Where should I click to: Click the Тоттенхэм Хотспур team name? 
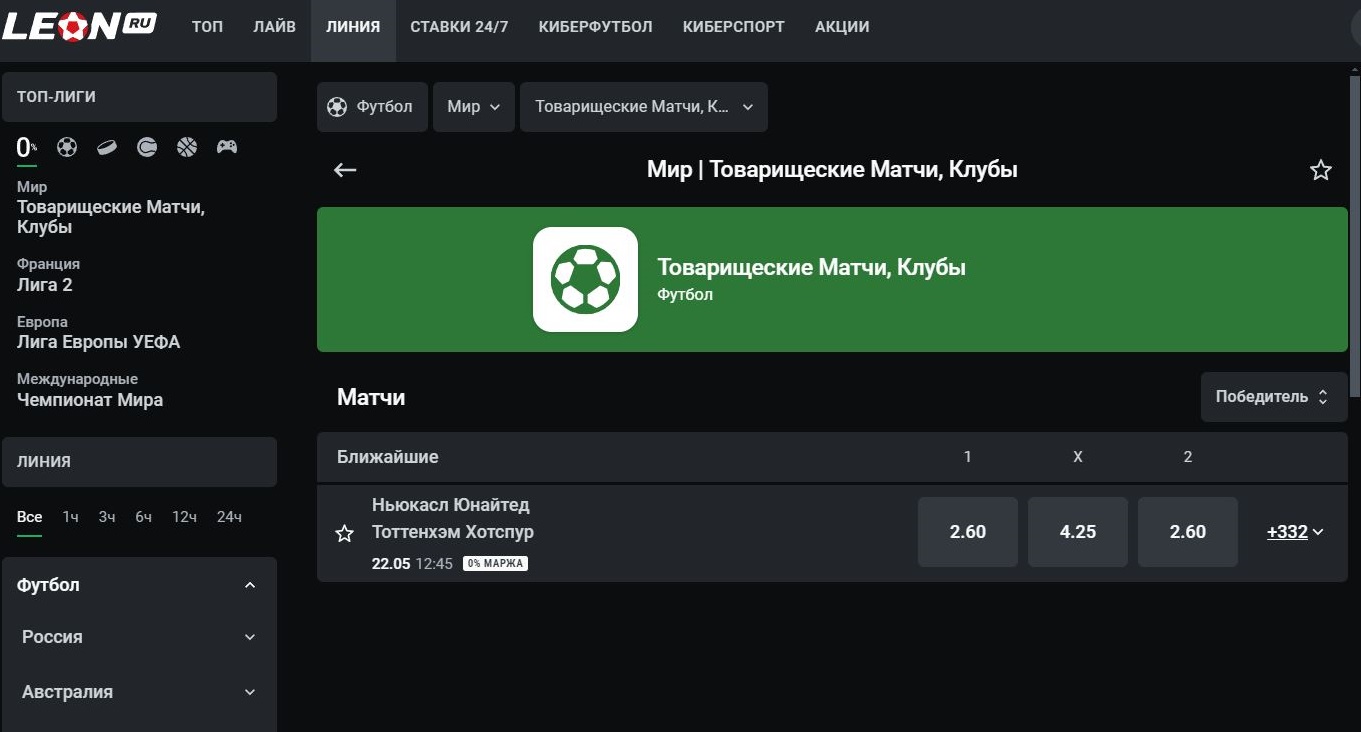pyautogui.click(x=453, y=532)
